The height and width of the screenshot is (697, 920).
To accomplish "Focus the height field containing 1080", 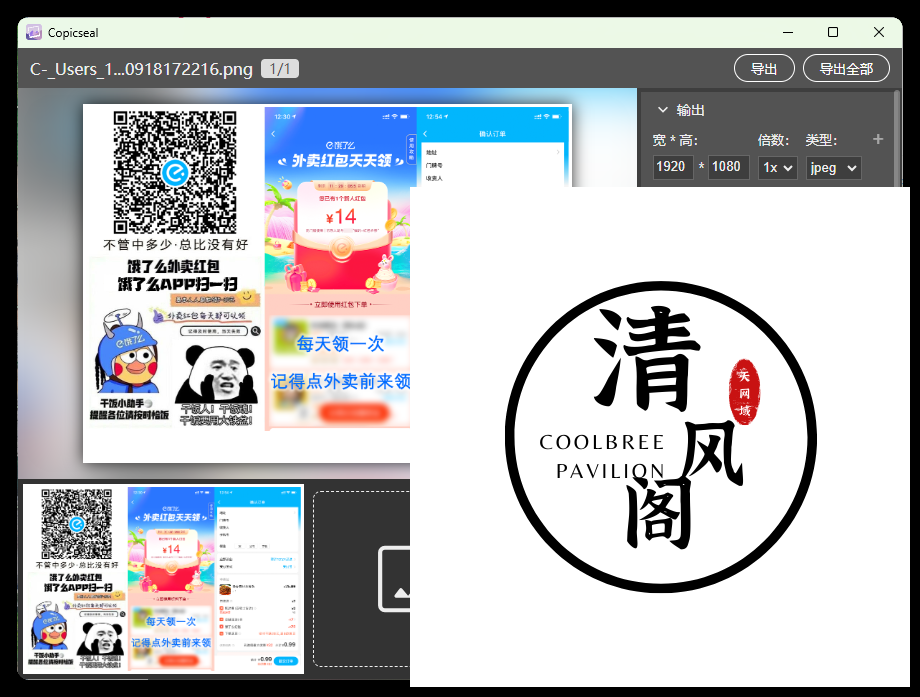I will pos(728,167).
